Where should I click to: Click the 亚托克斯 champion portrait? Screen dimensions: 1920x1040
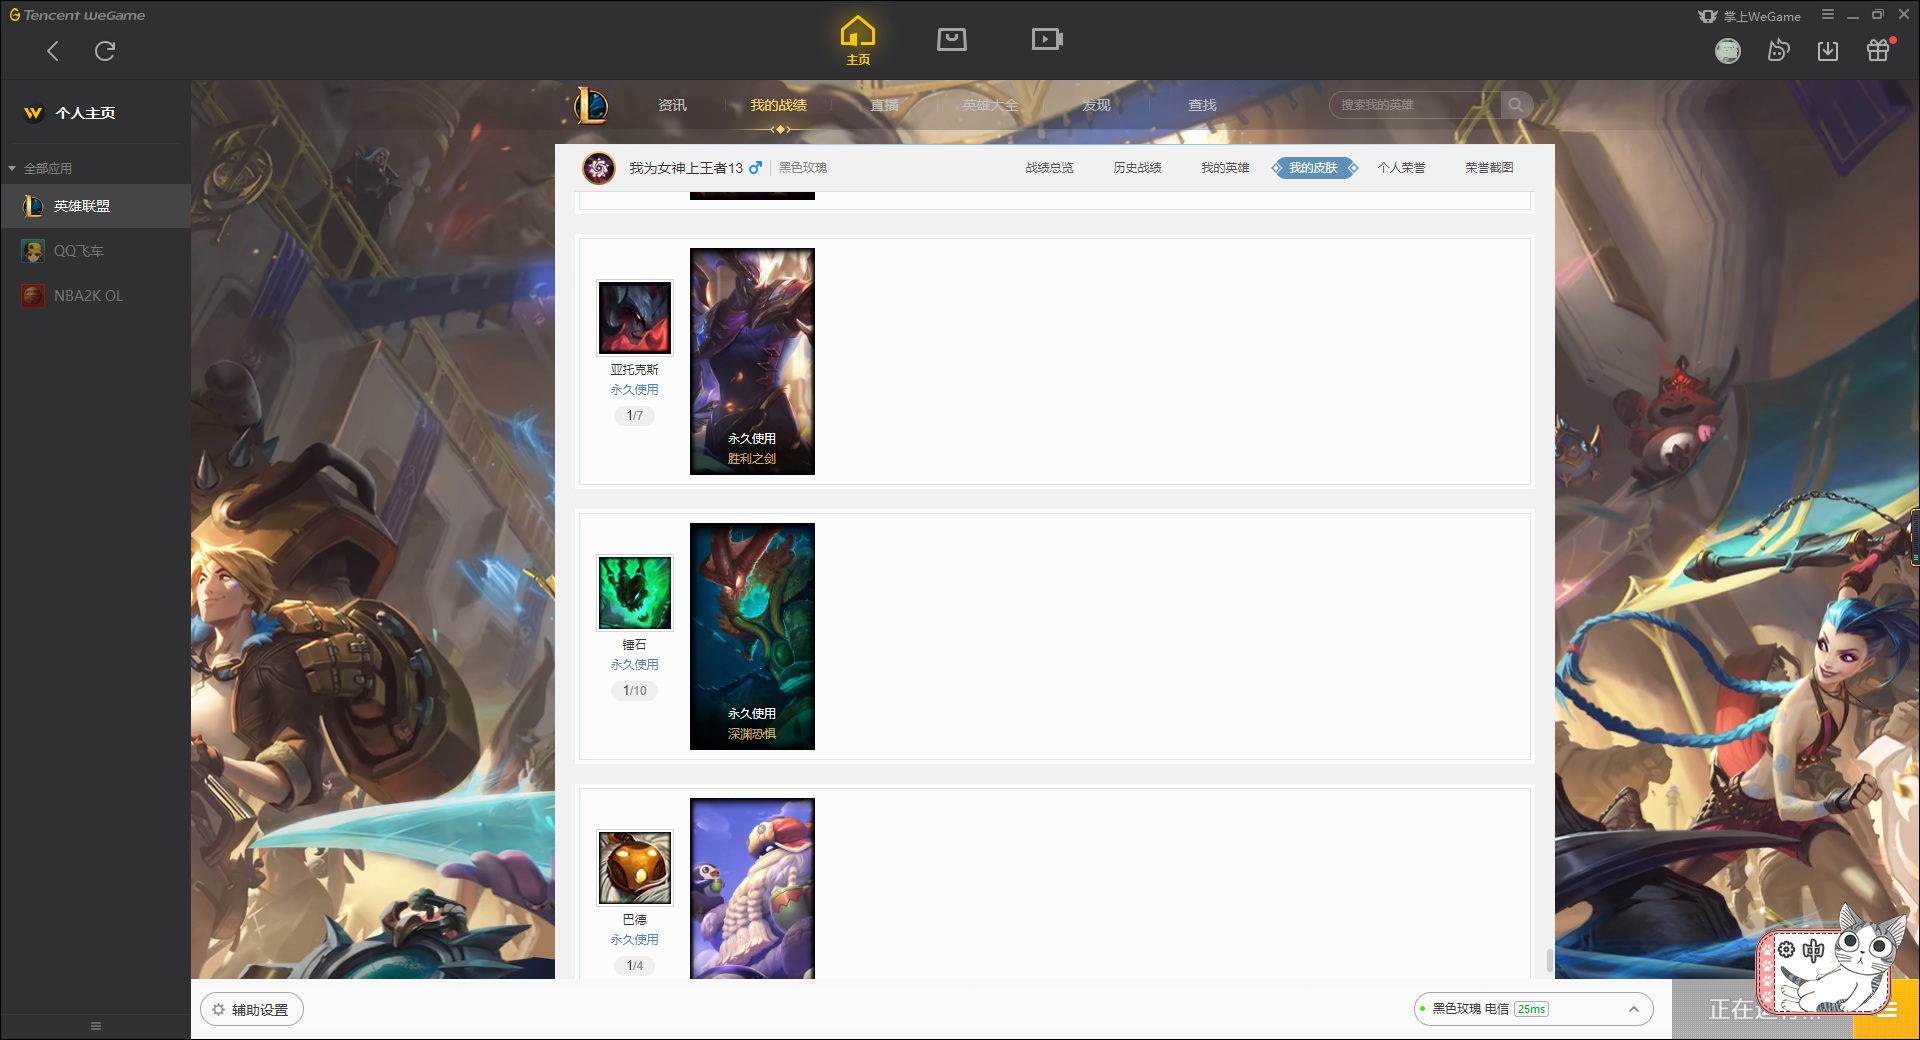(x=635, y=318)
